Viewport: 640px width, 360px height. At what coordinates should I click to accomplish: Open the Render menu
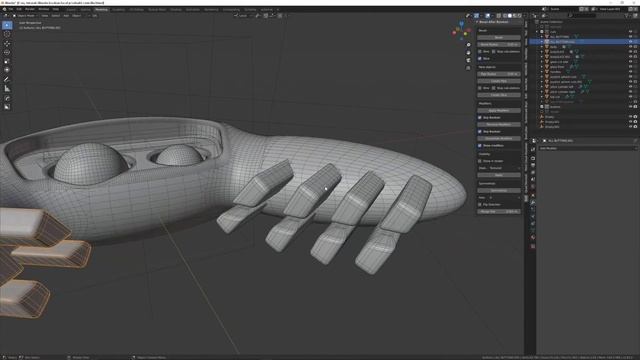[x=30, y=9]
